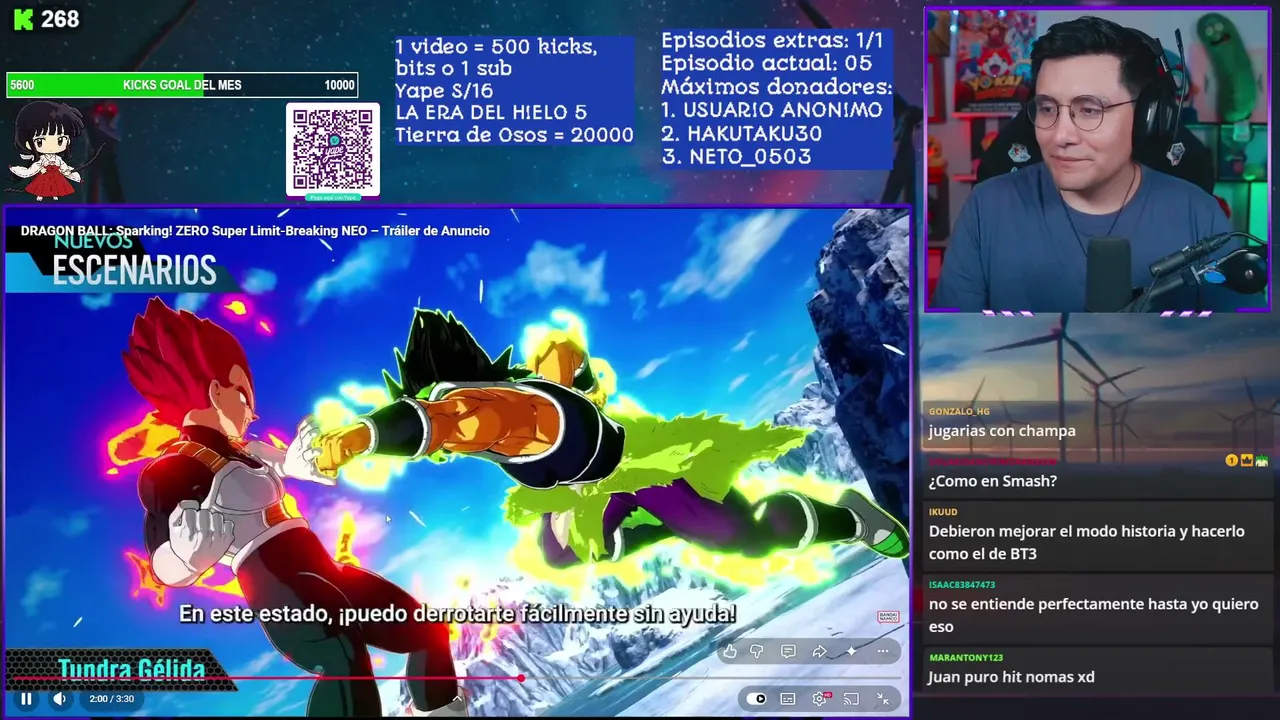Viewport: 1280px width, 720px height.
Task: Click the chat badges beside "¿Como en Smash?"
Action: 1247,461
